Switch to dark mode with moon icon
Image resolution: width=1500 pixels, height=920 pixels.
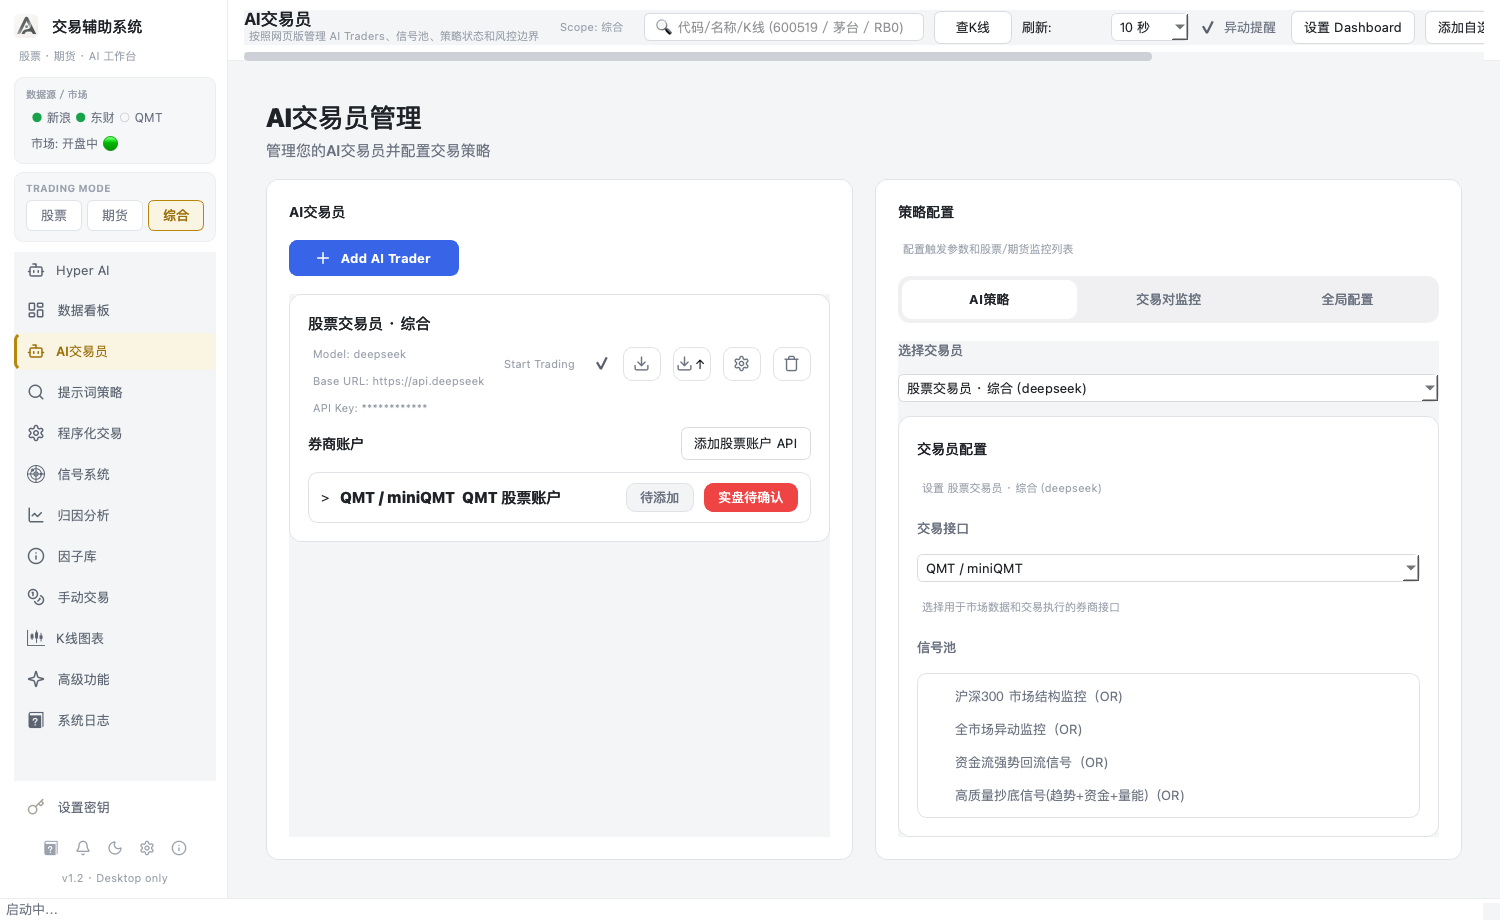point(115,848)
